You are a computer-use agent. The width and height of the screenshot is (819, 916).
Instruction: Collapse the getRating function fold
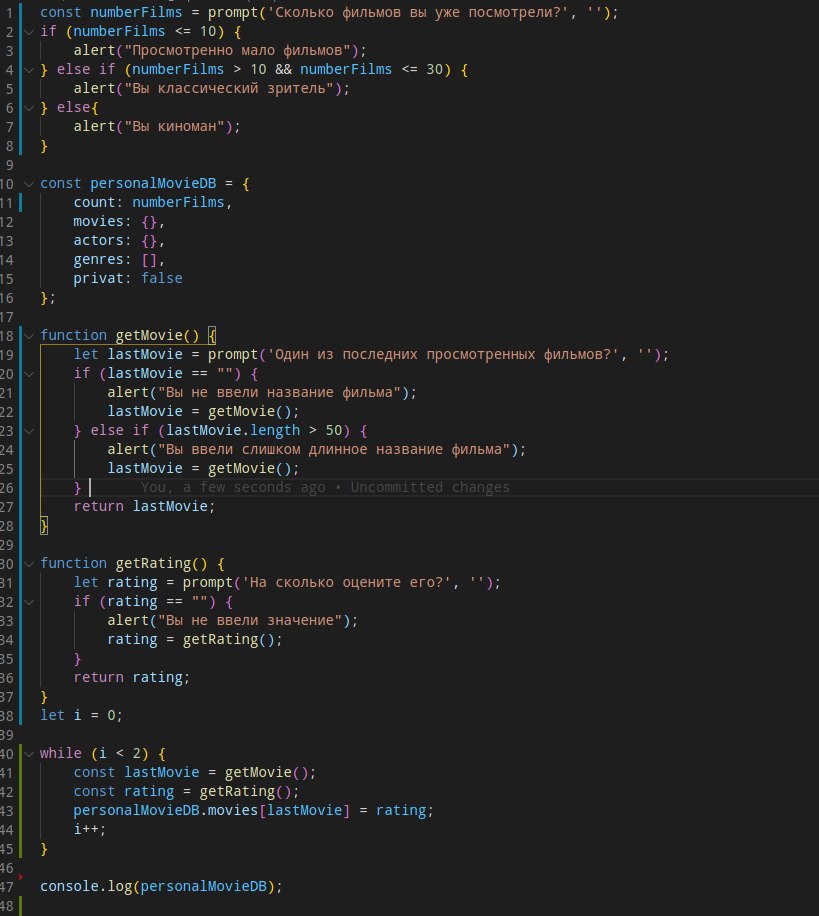pyautogui.click(x=29, y=564)
